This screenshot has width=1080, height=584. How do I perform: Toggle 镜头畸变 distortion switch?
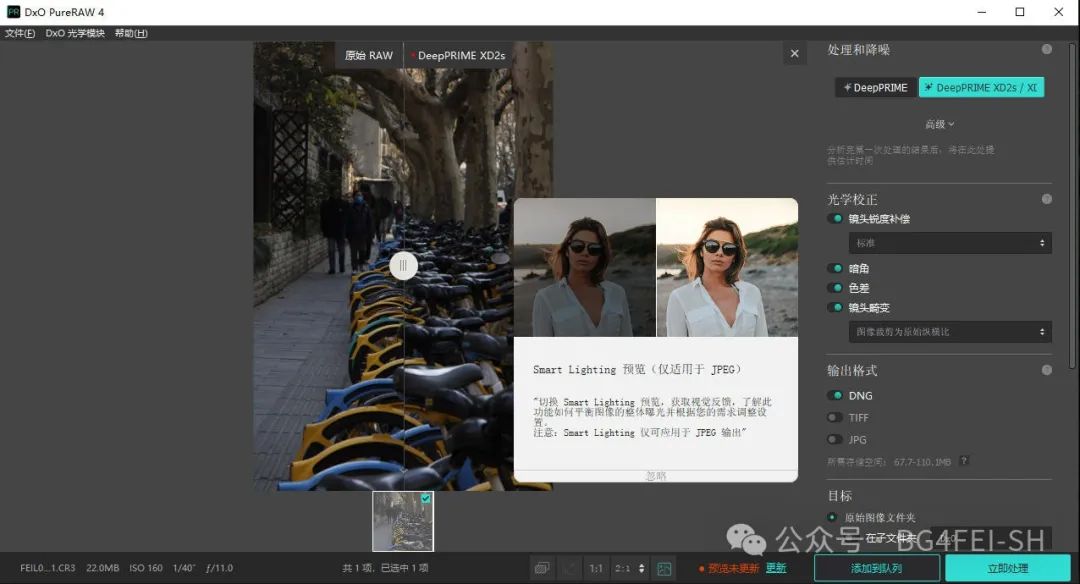835,308
